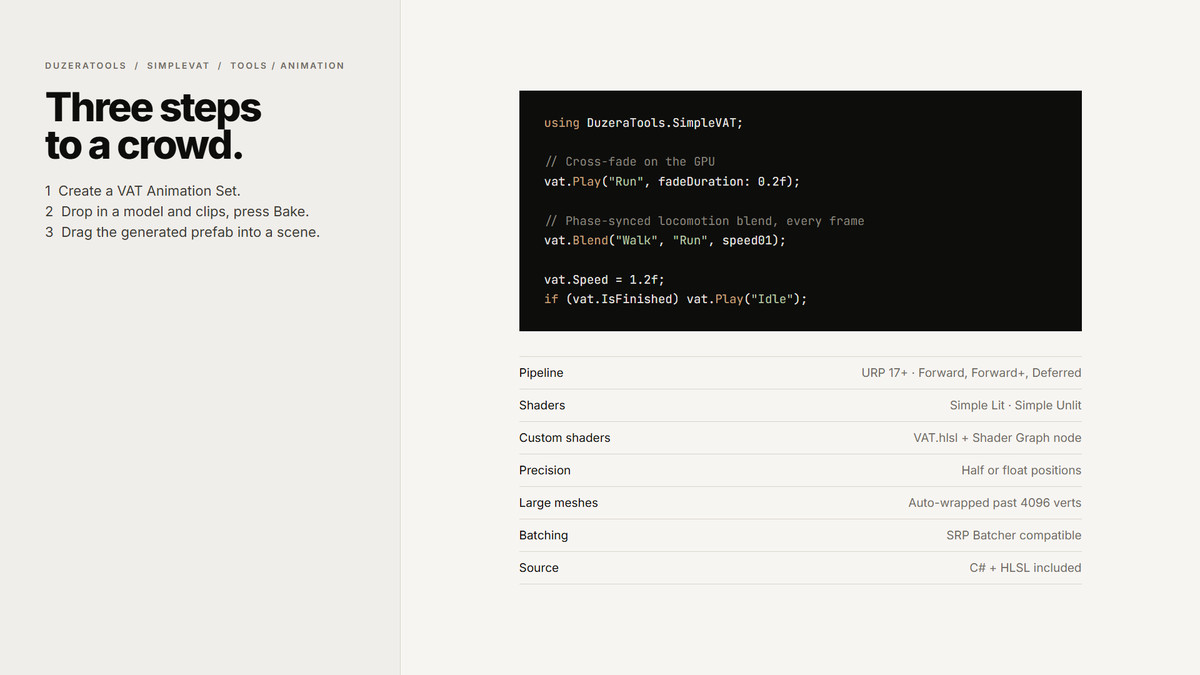The image size is (1200, 675).
Task: Click the "Large meshes" row label
Action: 558,503
